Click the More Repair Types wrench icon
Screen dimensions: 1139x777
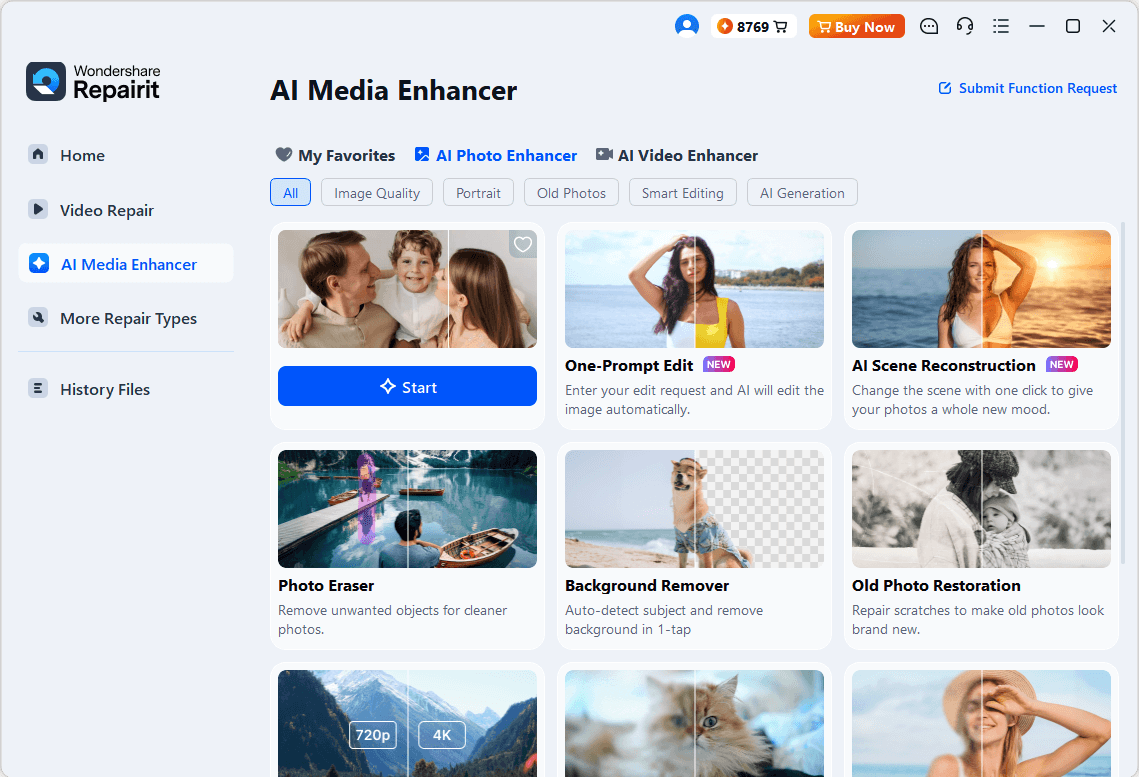38,317
